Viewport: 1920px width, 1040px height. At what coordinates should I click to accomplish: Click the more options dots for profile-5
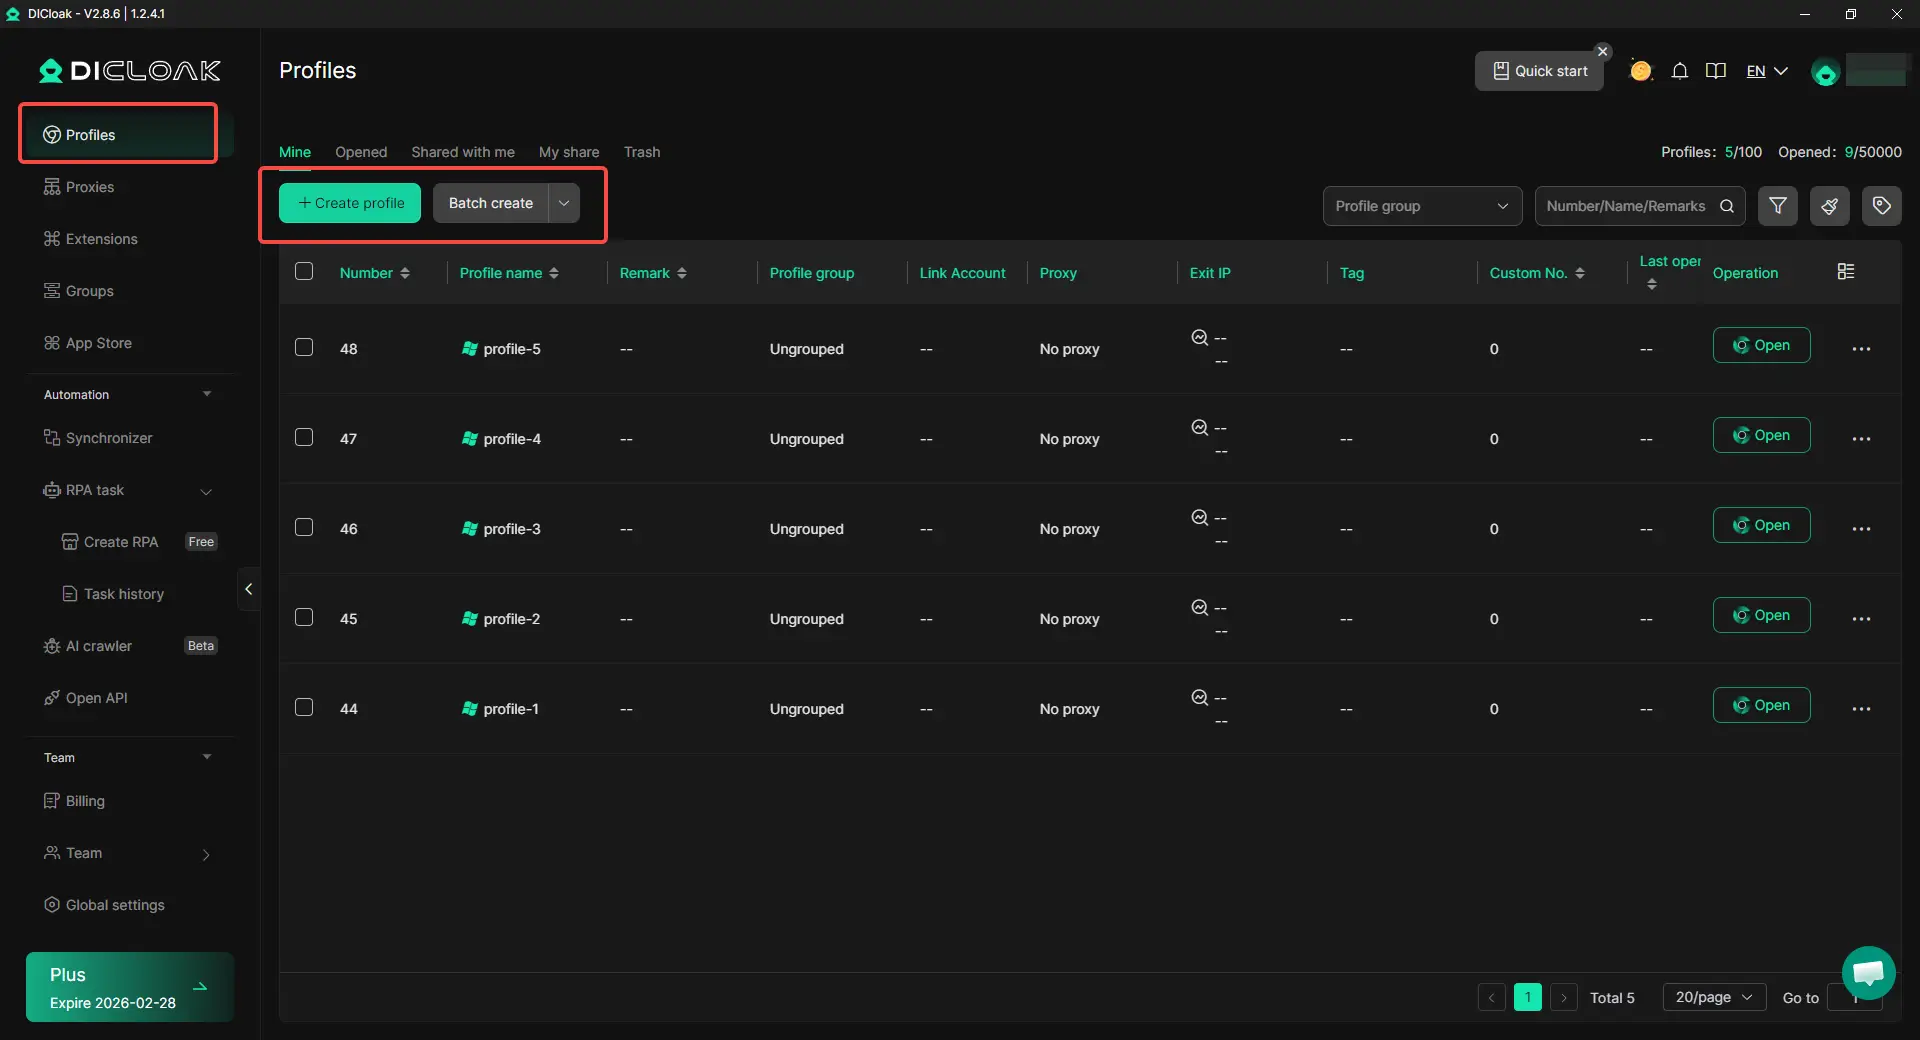[1861, 349]
